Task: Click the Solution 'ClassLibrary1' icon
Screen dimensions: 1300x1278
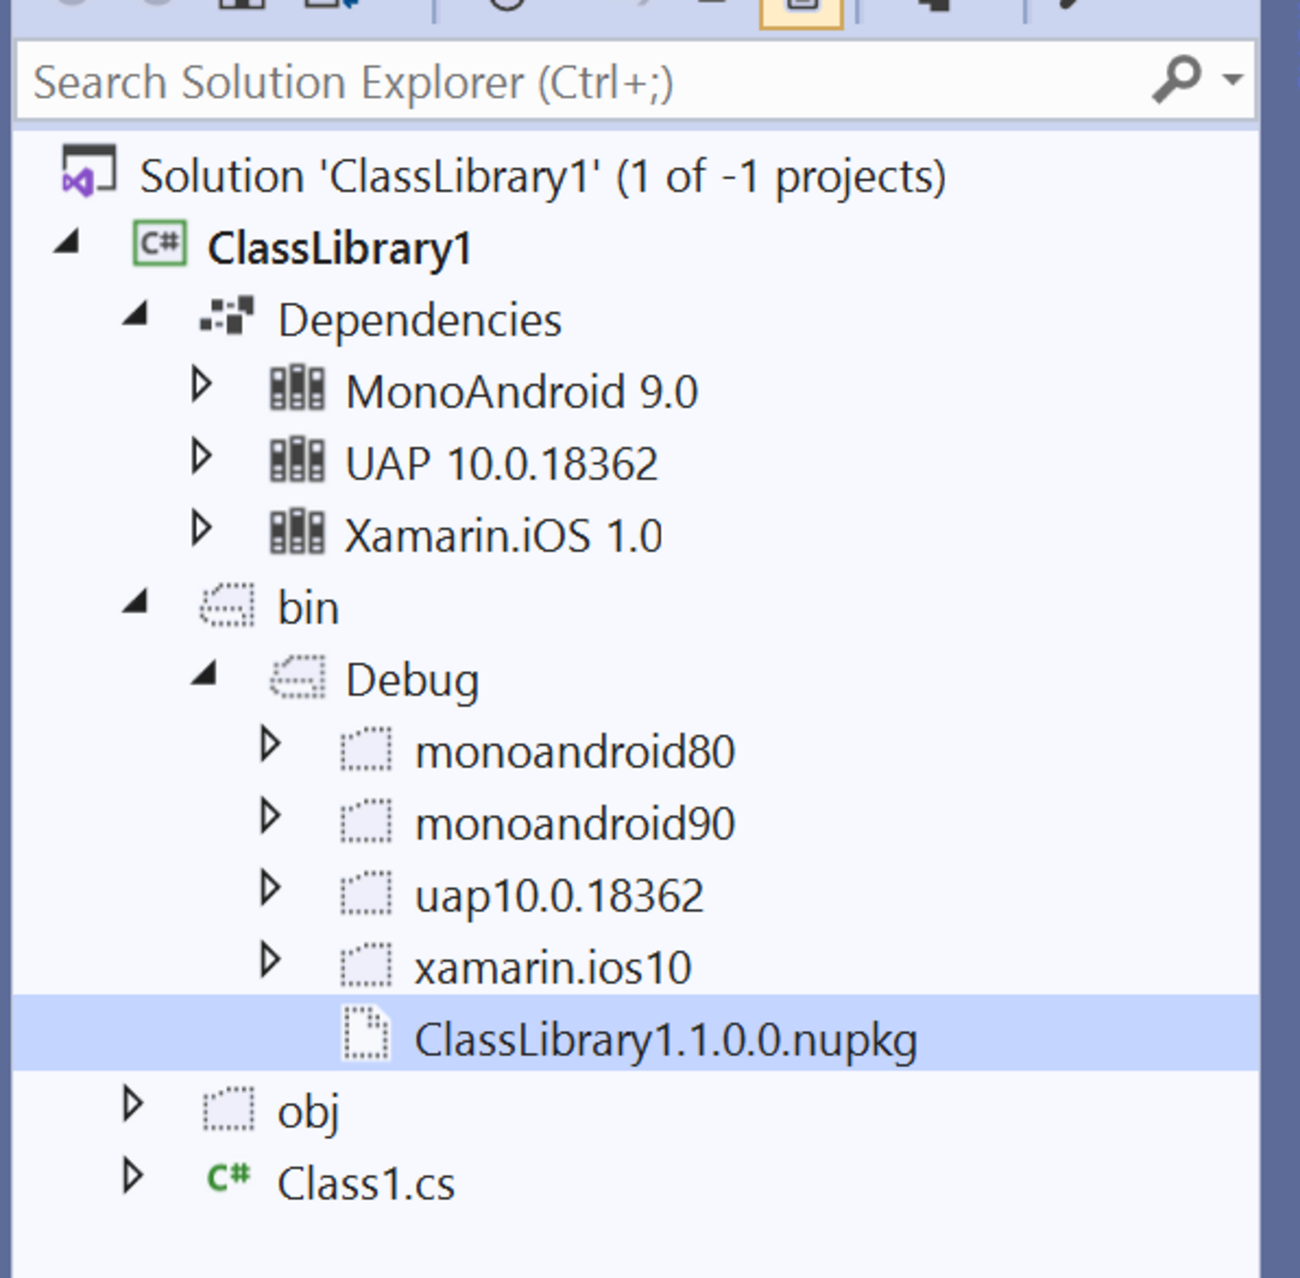Action: pyautogui.click(x=88, y=172)
